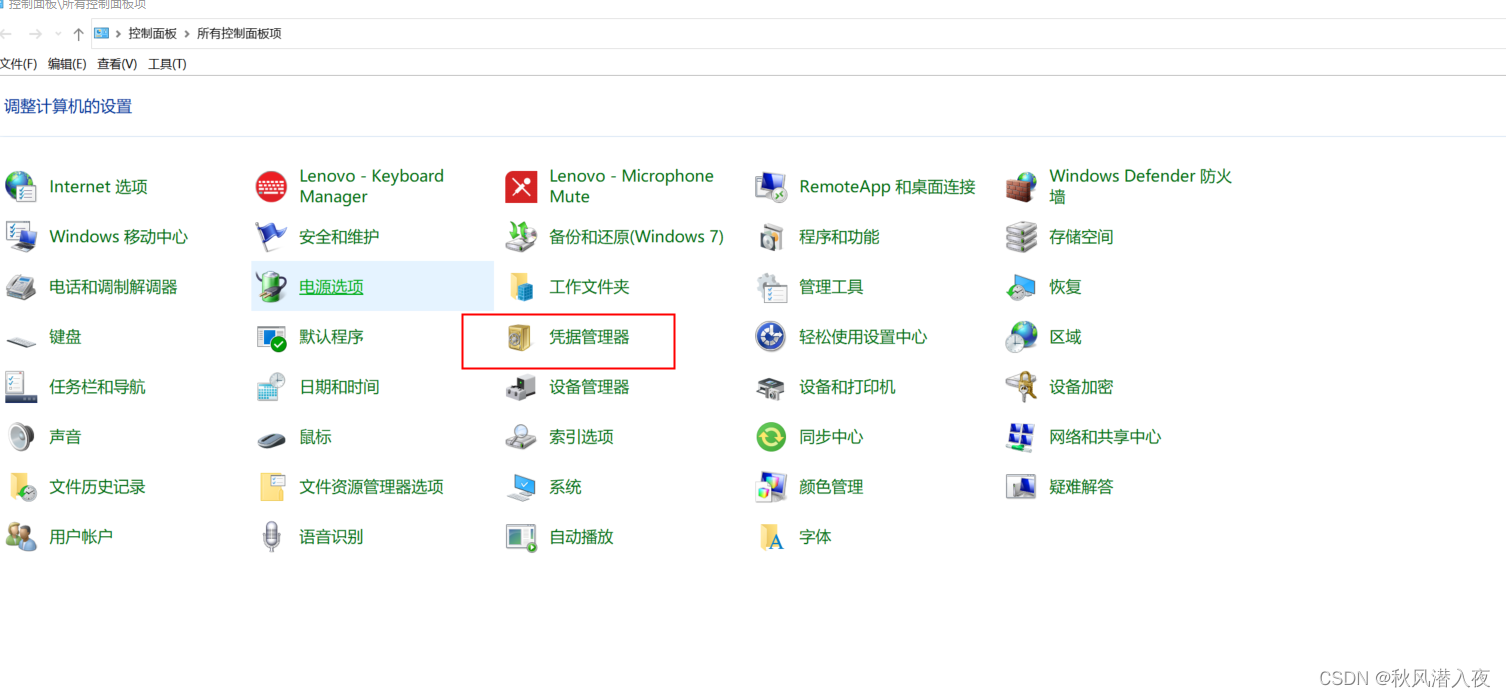Viewport: 1506px width, 698px height.
Task: Click the 系统 computer icon
Action: pos(521,486)
